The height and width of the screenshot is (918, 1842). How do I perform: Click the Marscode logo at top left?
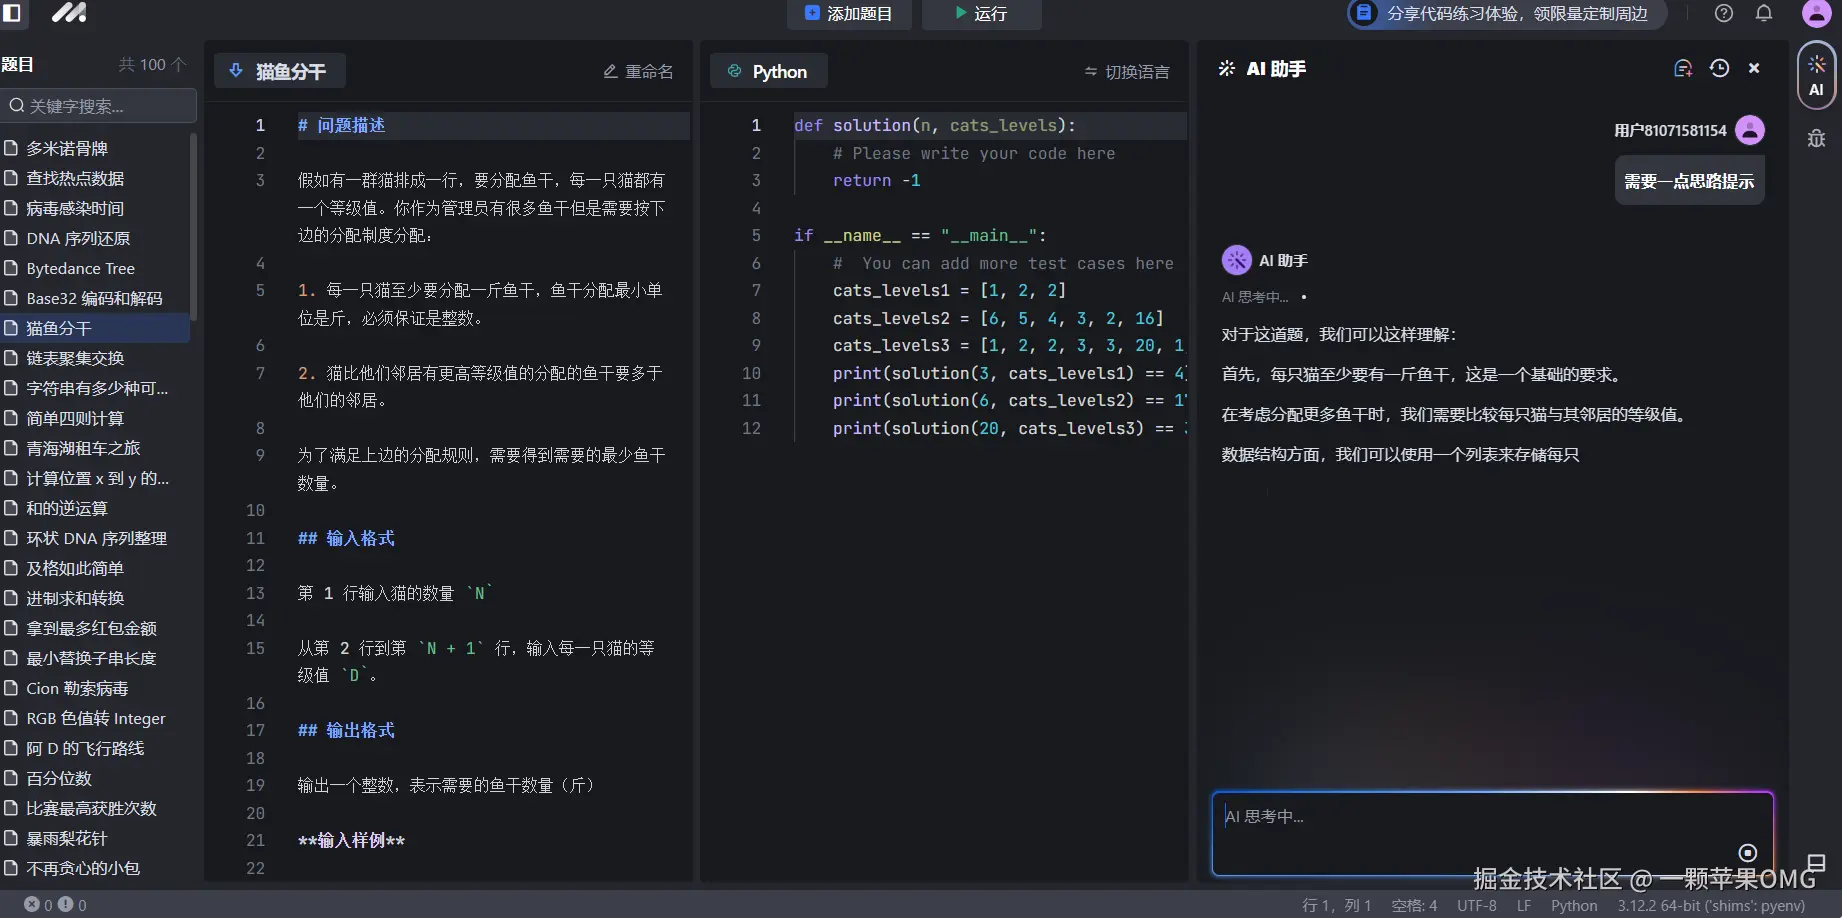[67, 14]
